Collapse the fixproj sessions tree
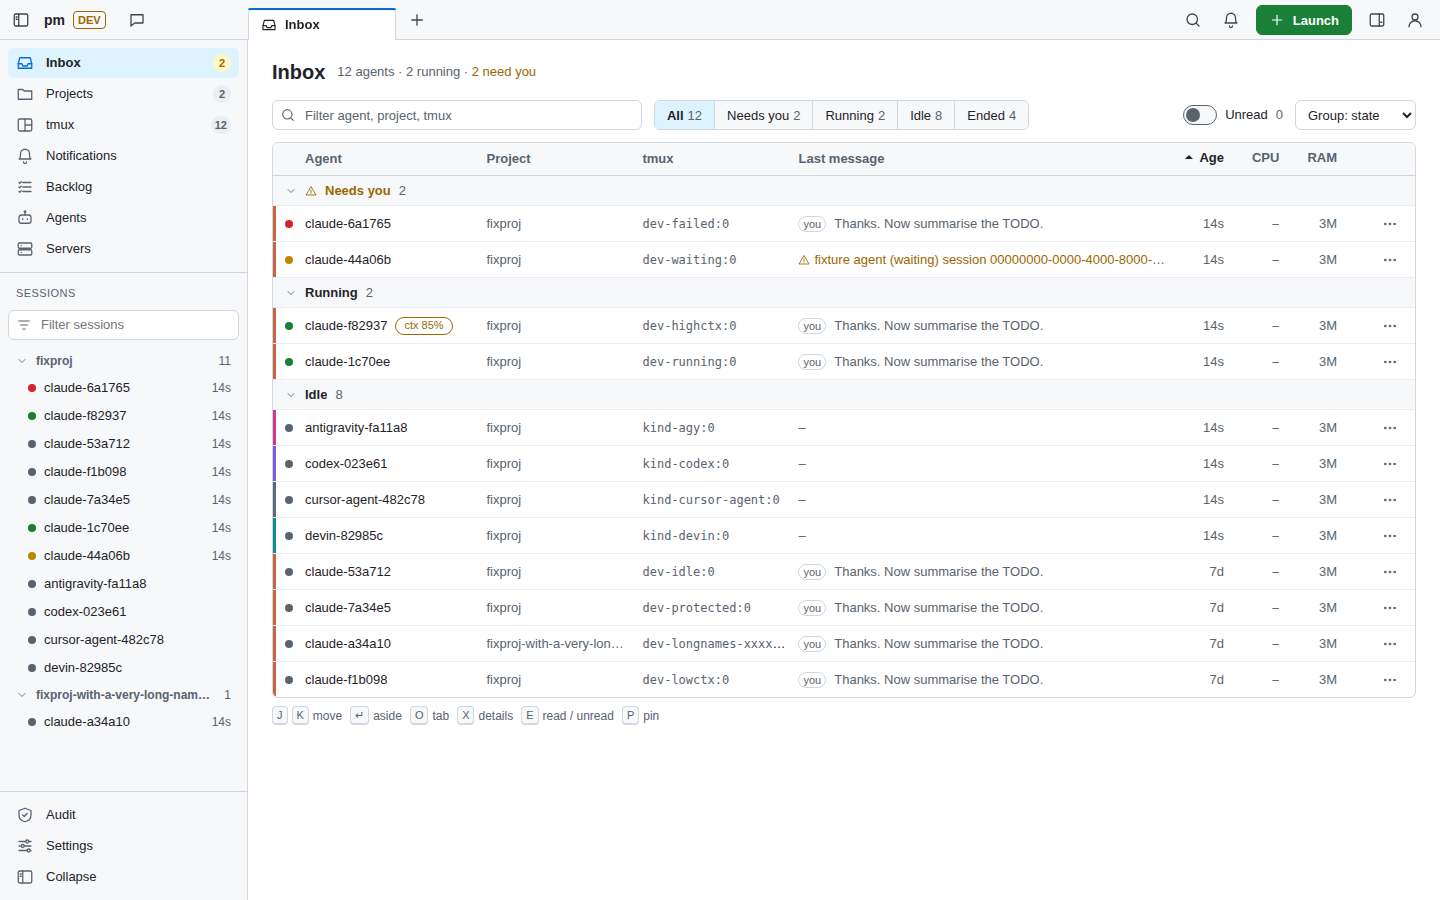Viewport: 1440px width, 900px height. 22,361
